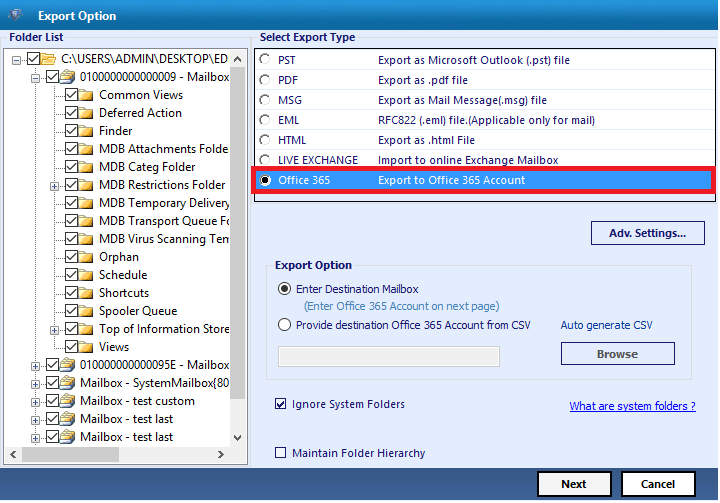Click the Views folder icon
The height and width of the screenshot is (503, 720).
tap(85, 347)
